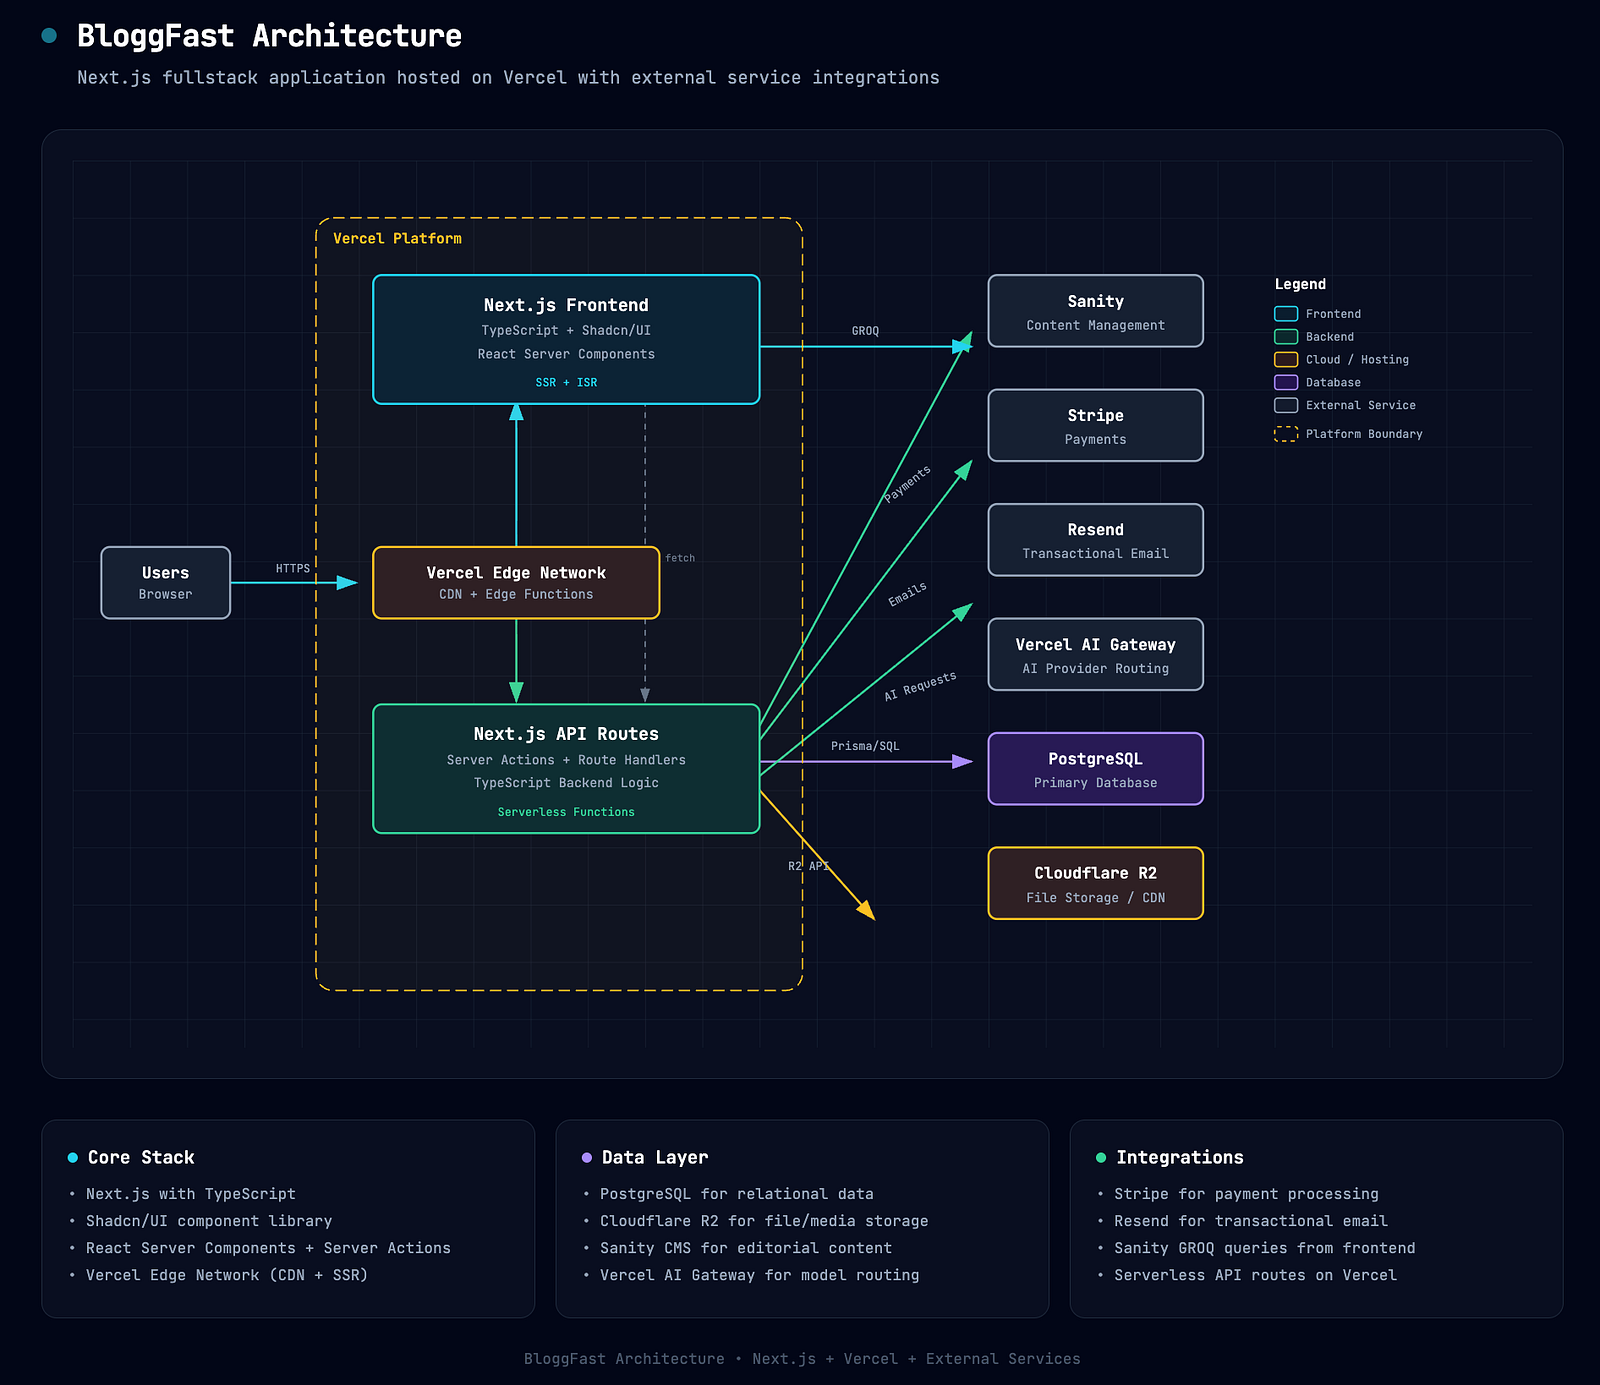Click the Prisma/SQL connection label
The image size is (1600, 1385).
(x=865, y=746)
